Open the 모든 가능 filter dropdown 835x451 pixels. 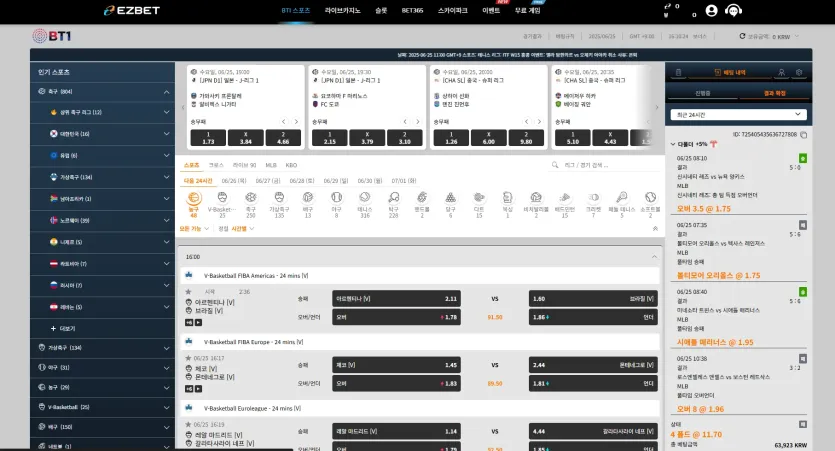pyautogui.click(x=194, y=228)
